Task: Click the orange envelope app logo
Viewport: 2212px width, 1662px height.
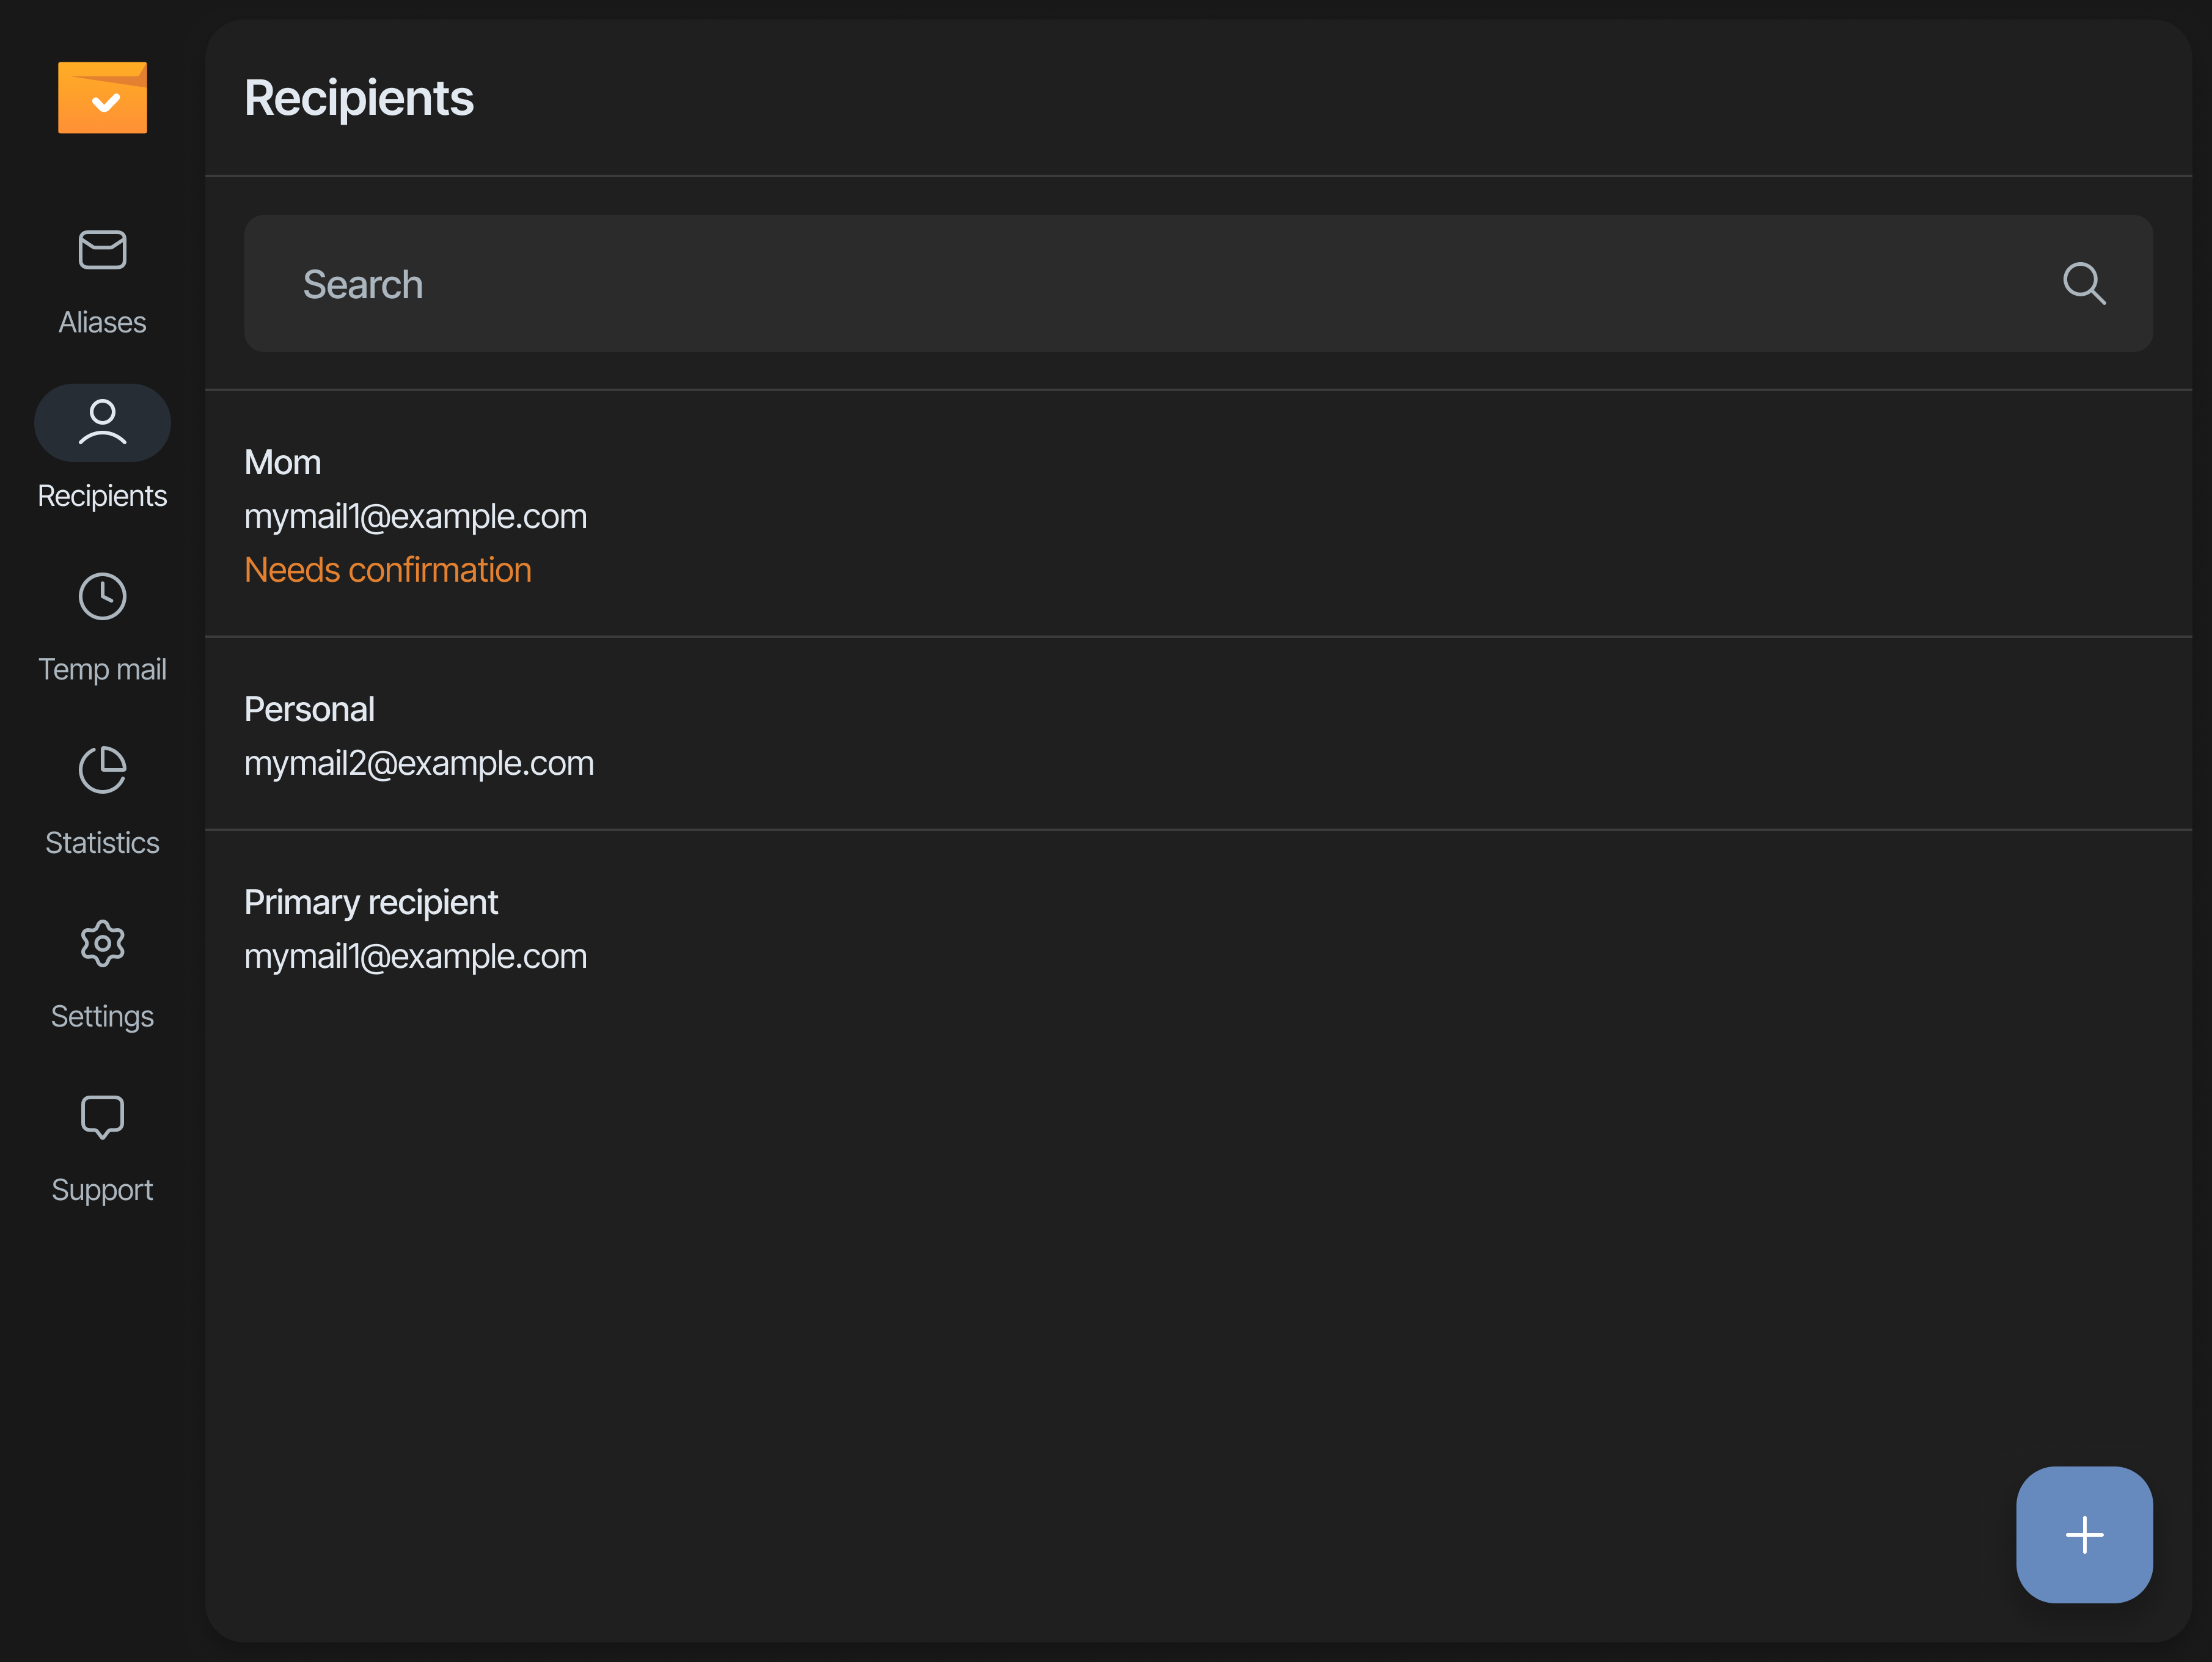Action: pos(102,97)
